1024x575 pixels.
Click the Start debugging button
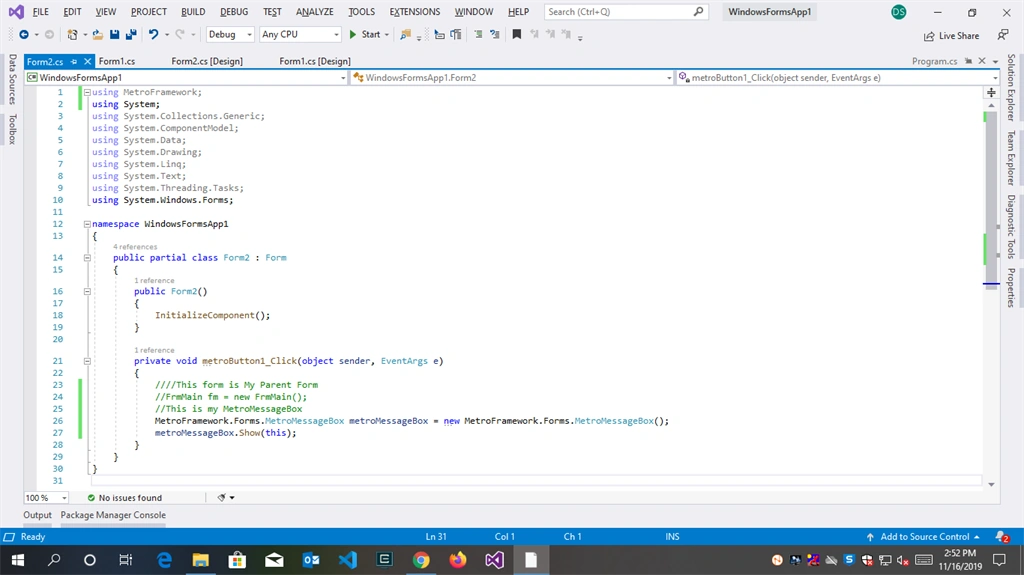pyautogui.click(x=368, y=35)
